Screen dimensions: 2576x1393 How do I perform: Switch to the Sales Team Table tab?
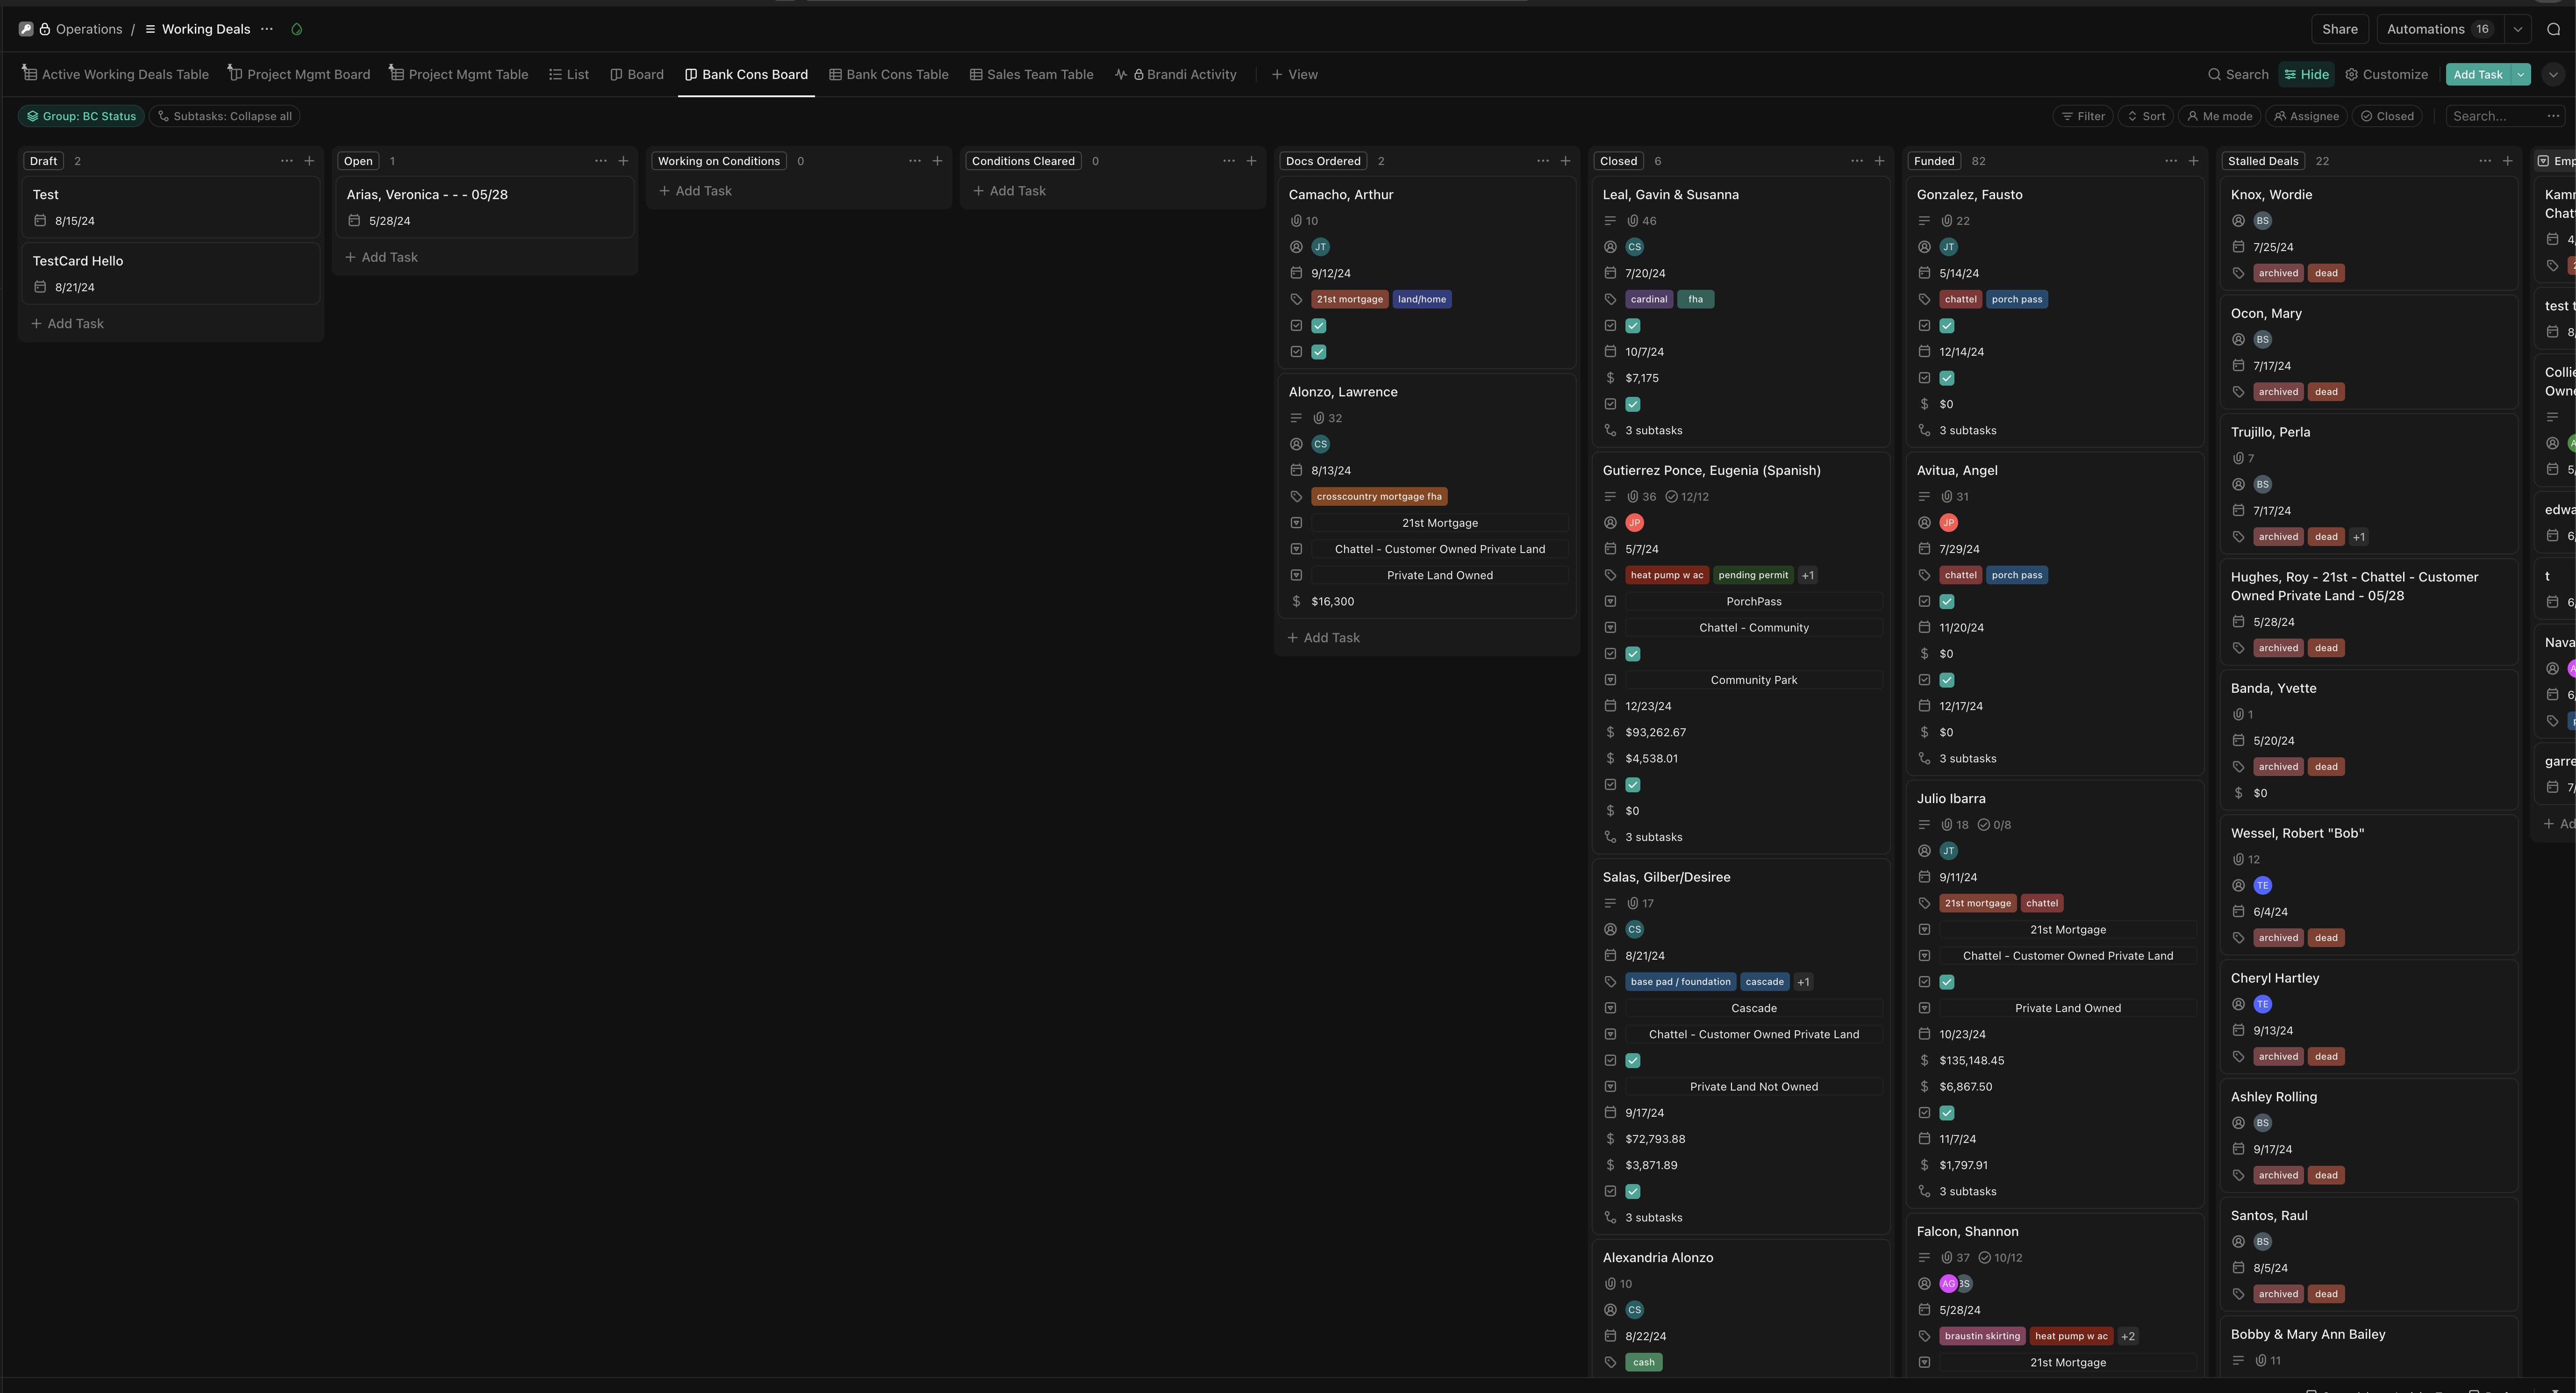pyautogui.click(x=1032, y=74)
